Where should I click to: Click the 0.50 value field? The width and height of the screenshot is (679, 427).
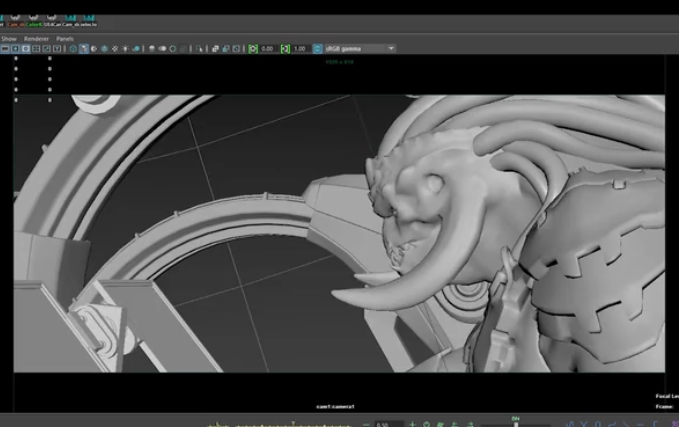(388, 424)
